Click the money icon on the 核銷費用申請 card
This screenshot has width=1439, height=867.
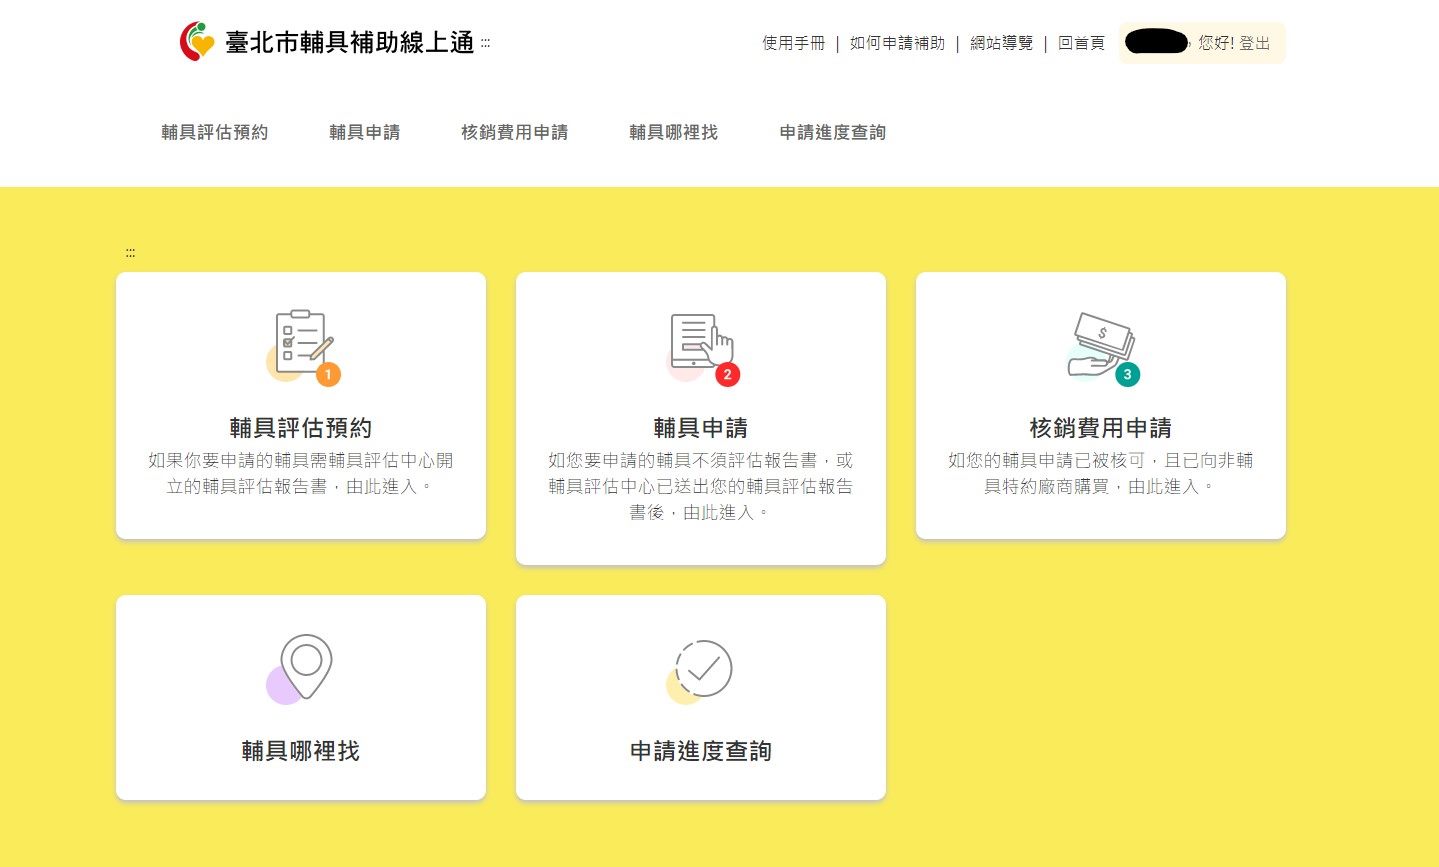coord(1103,343)
